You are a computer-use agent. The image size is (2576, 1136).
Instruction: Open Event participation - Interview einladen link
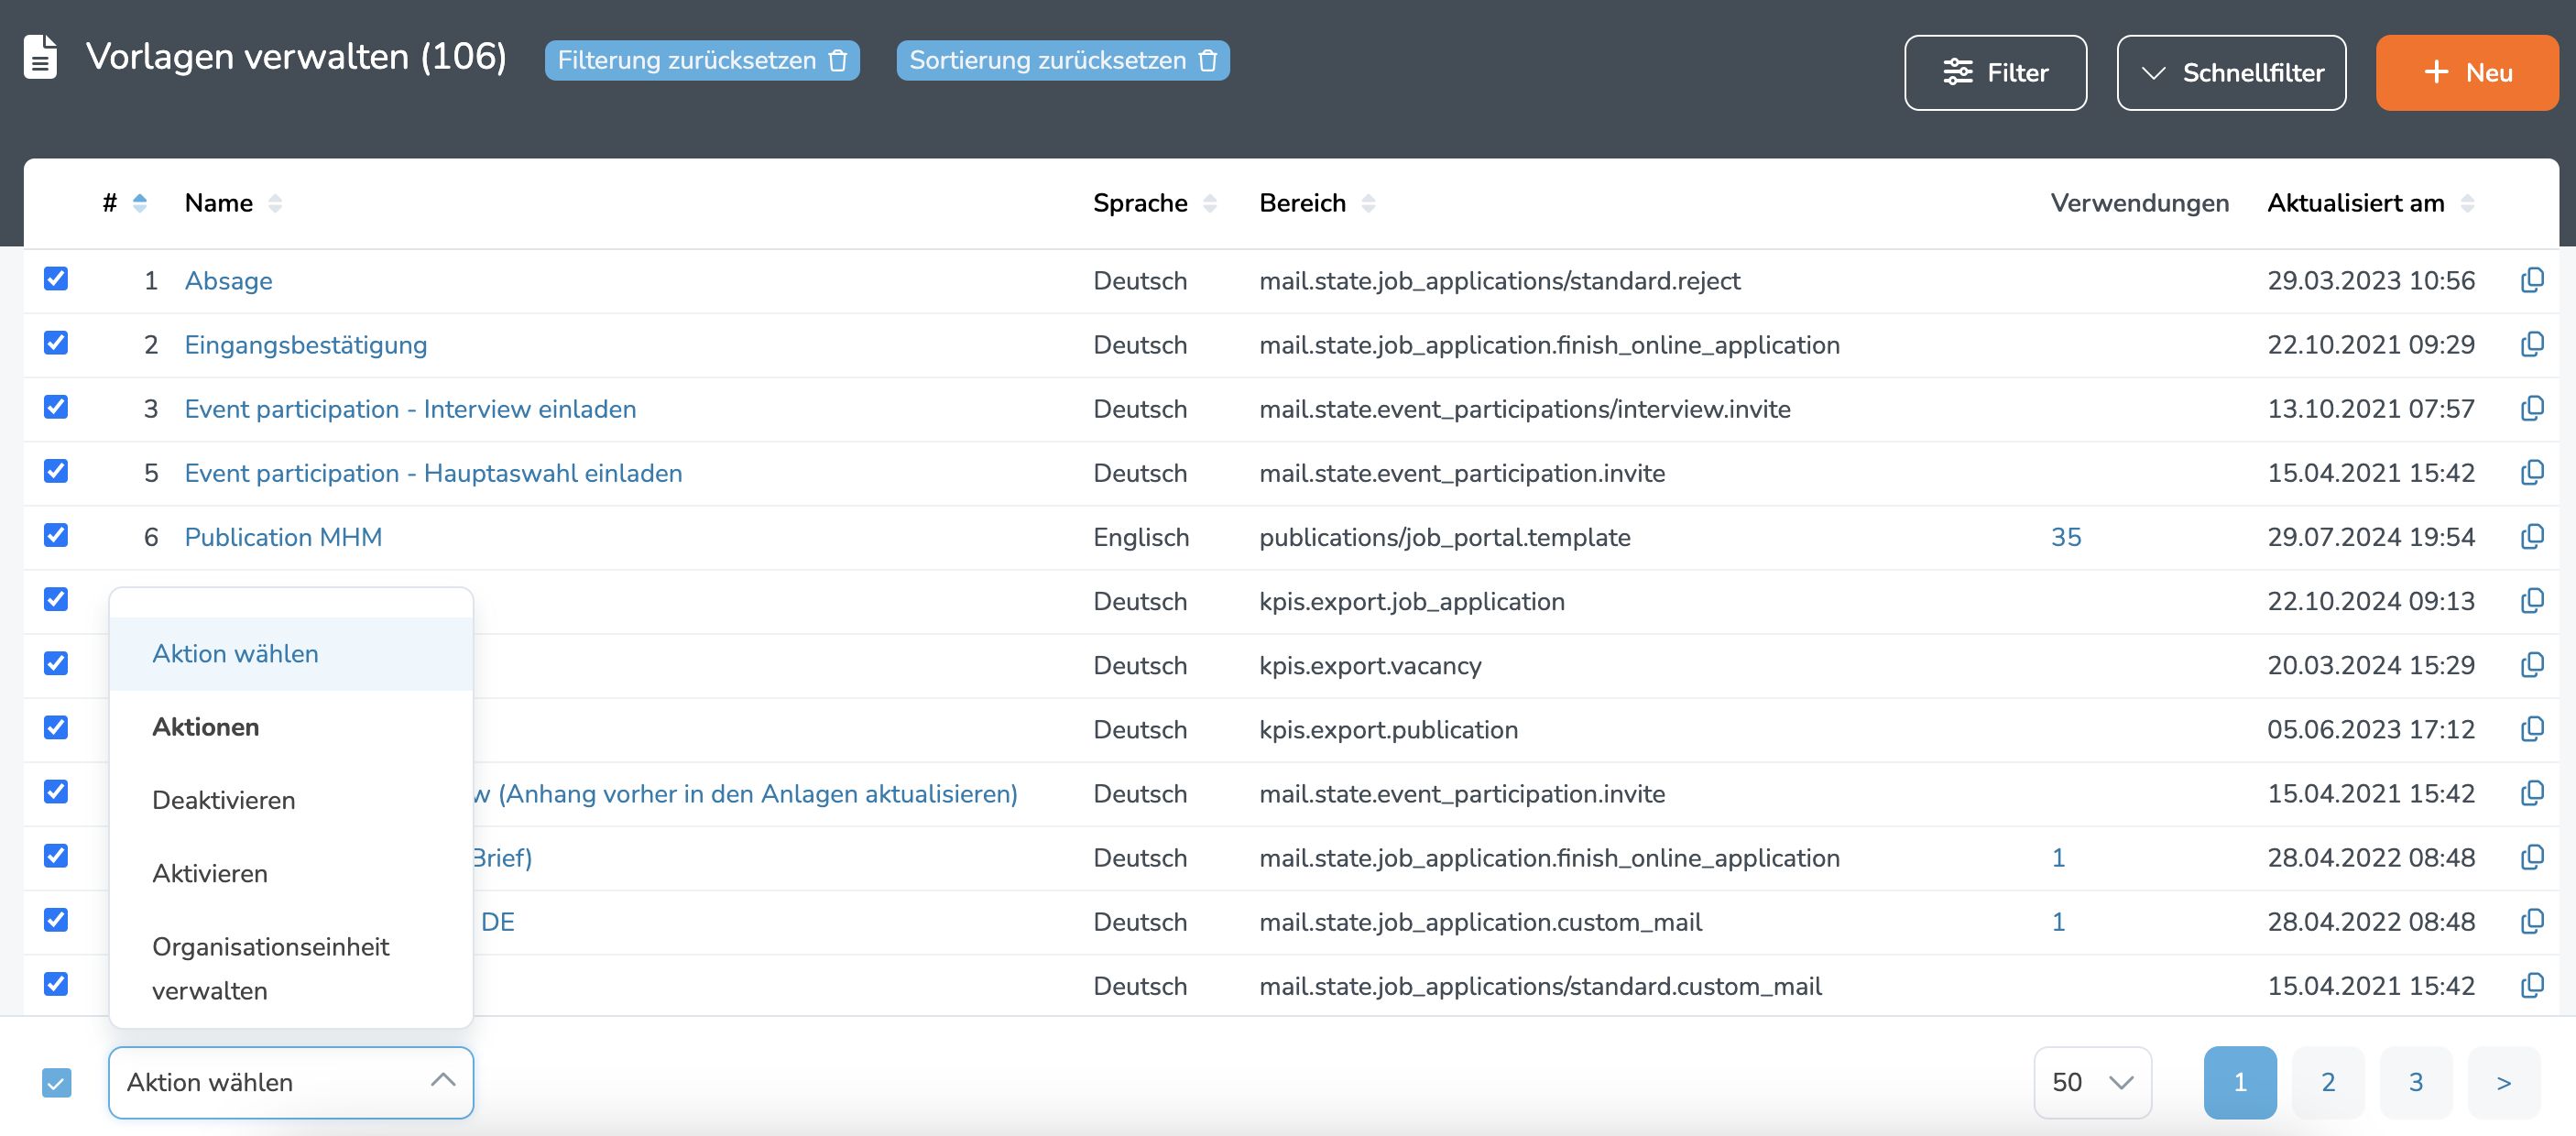pos(410,409)
